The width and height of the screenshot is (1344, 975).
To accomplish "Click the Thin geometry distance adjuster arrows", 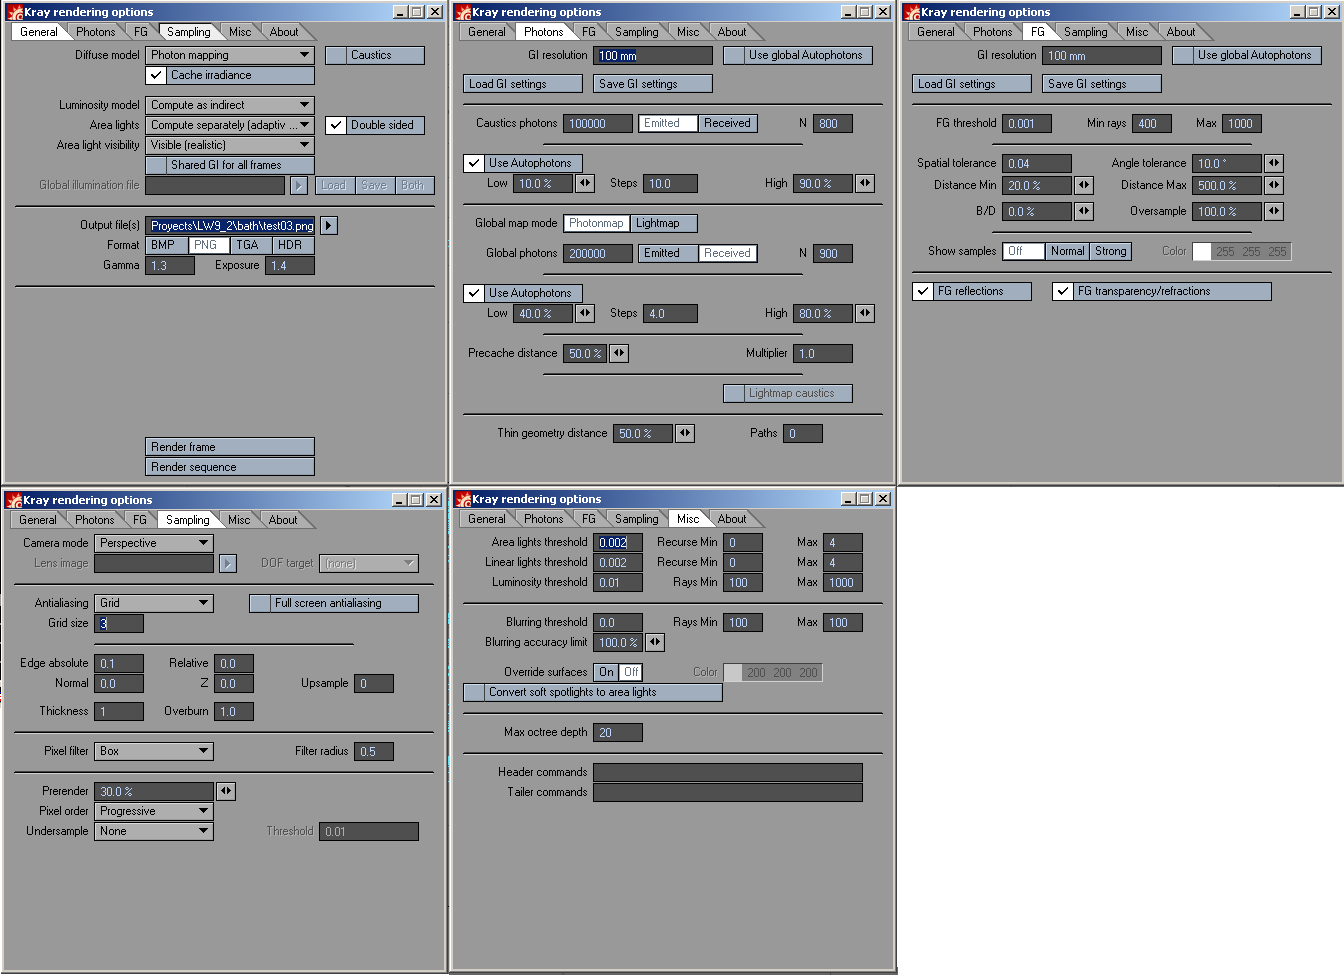I will tap(685, 433).
